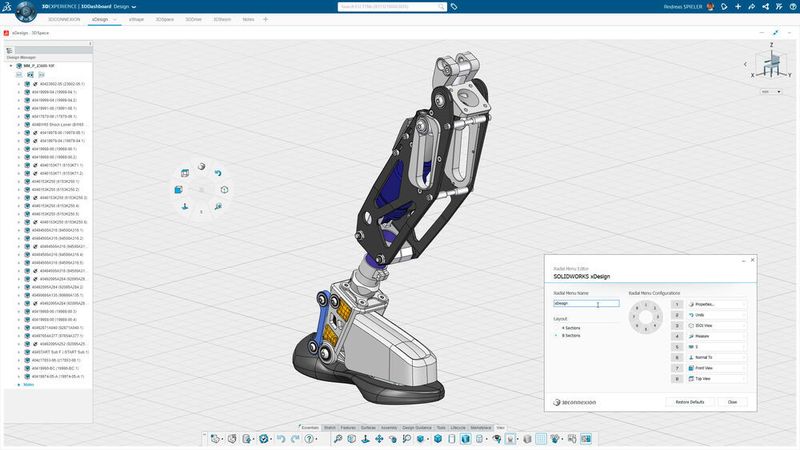Viewport: 800px width, 450px height.
Task: Click the sphere Properties icon in radial menu
Action: (x=202, y=166)
